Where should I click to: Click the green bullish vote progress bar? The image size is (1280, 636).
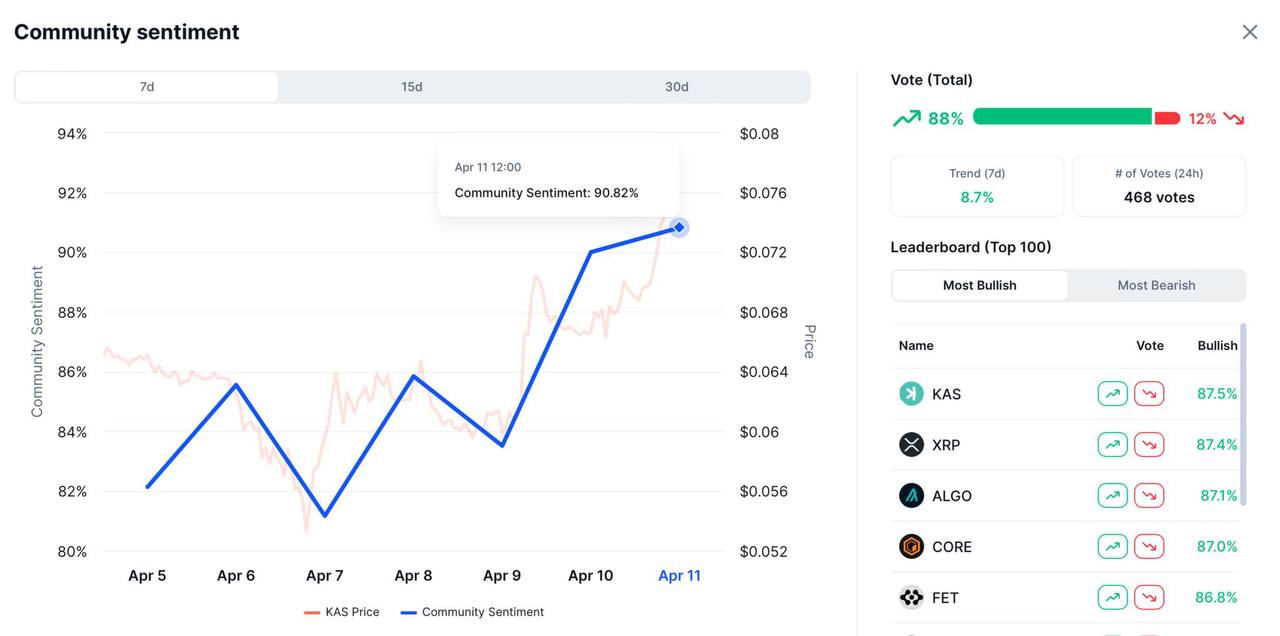[x=1062, y=117]
